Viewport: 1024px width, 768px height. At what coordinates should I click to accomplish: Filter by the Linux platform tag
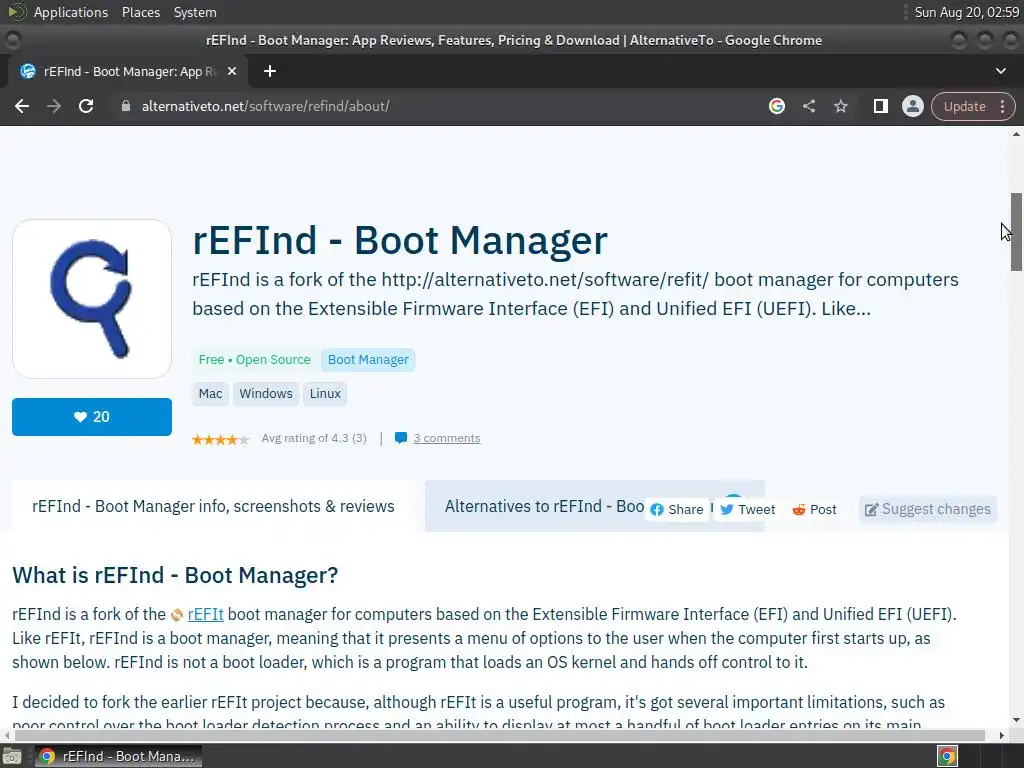(325, 394)
